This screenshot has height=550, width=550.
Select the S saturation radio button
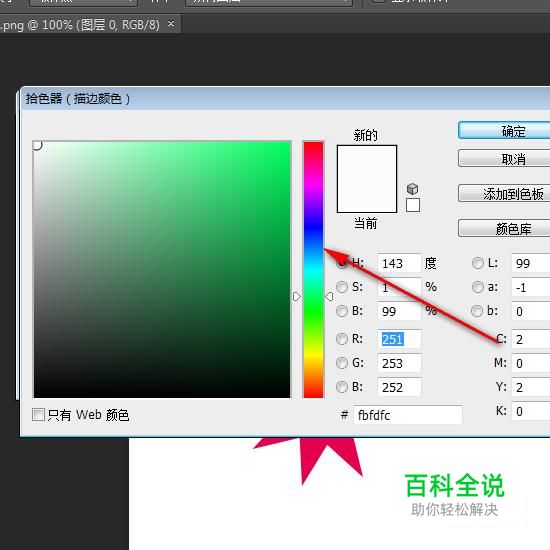(x=342, y=287)
